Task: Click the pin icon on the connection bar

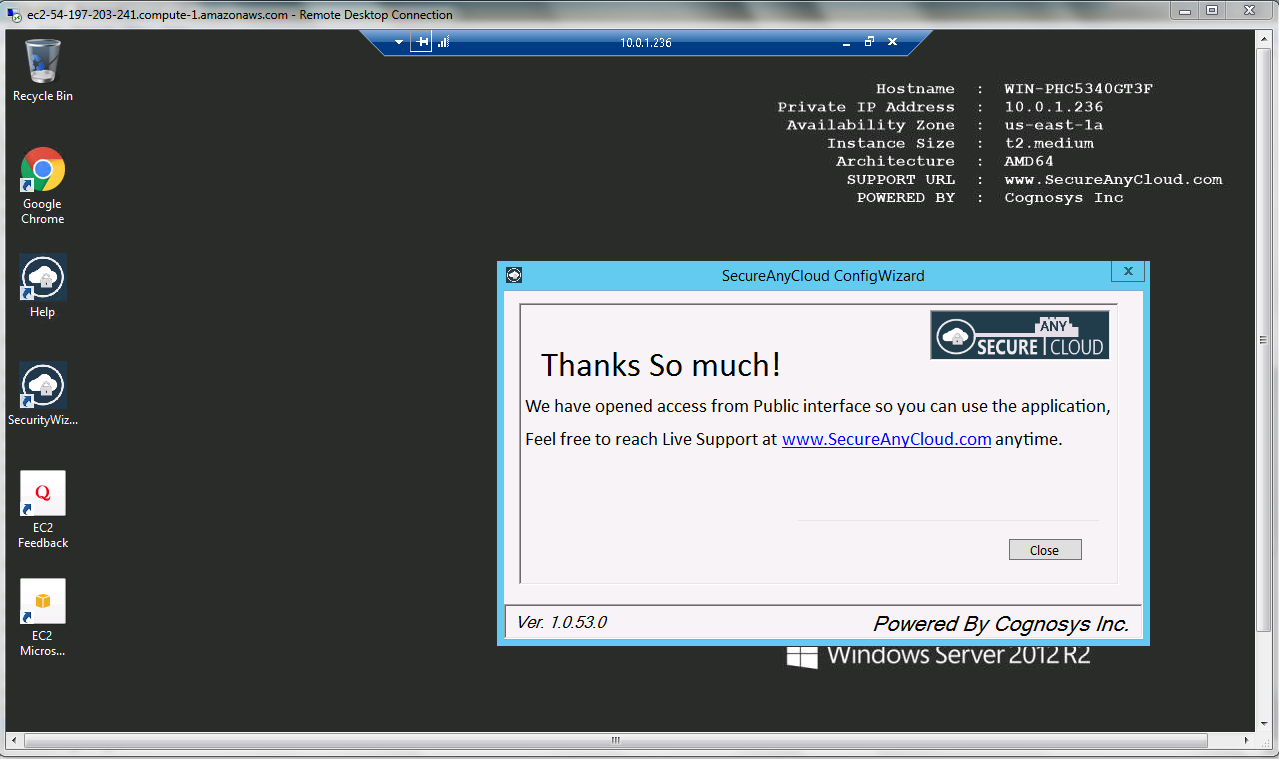Action: click(x=420, y=42)
